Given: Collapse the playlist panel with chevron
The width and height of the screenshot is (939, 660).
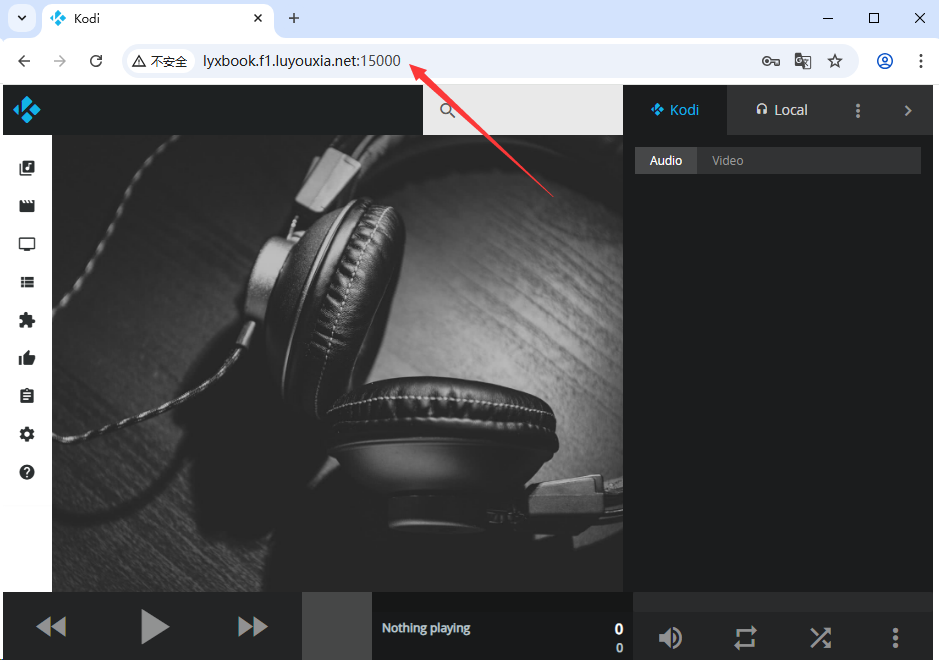Looking at the screenshot, I should (908, 110).
